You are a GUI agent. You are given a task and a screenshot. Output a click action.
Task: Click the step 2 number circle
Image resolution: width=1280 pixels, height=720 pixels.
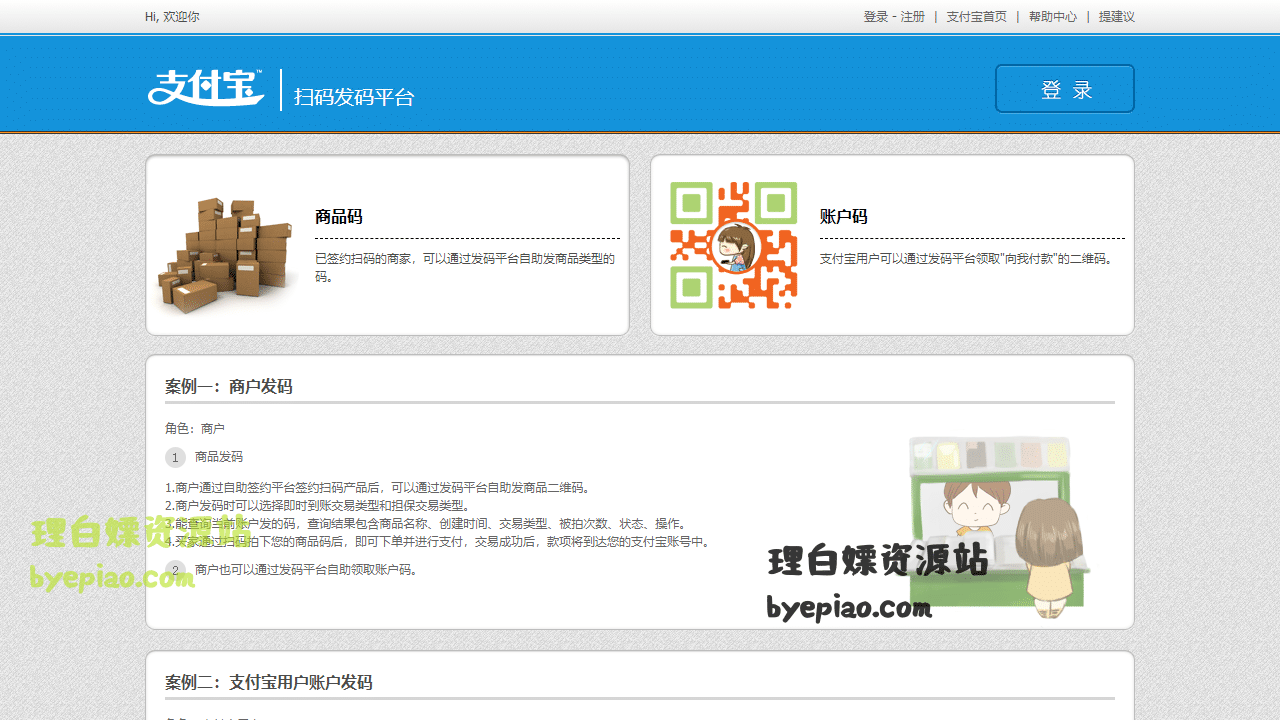pyautogui.click(x=175, y=571)
